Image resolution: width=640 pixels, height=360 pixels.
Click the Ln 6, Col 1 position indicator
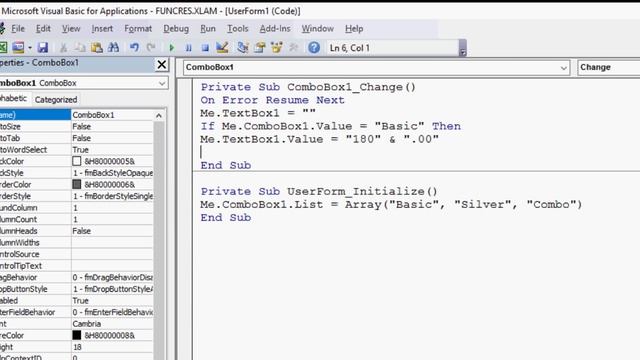coord(393,48)
